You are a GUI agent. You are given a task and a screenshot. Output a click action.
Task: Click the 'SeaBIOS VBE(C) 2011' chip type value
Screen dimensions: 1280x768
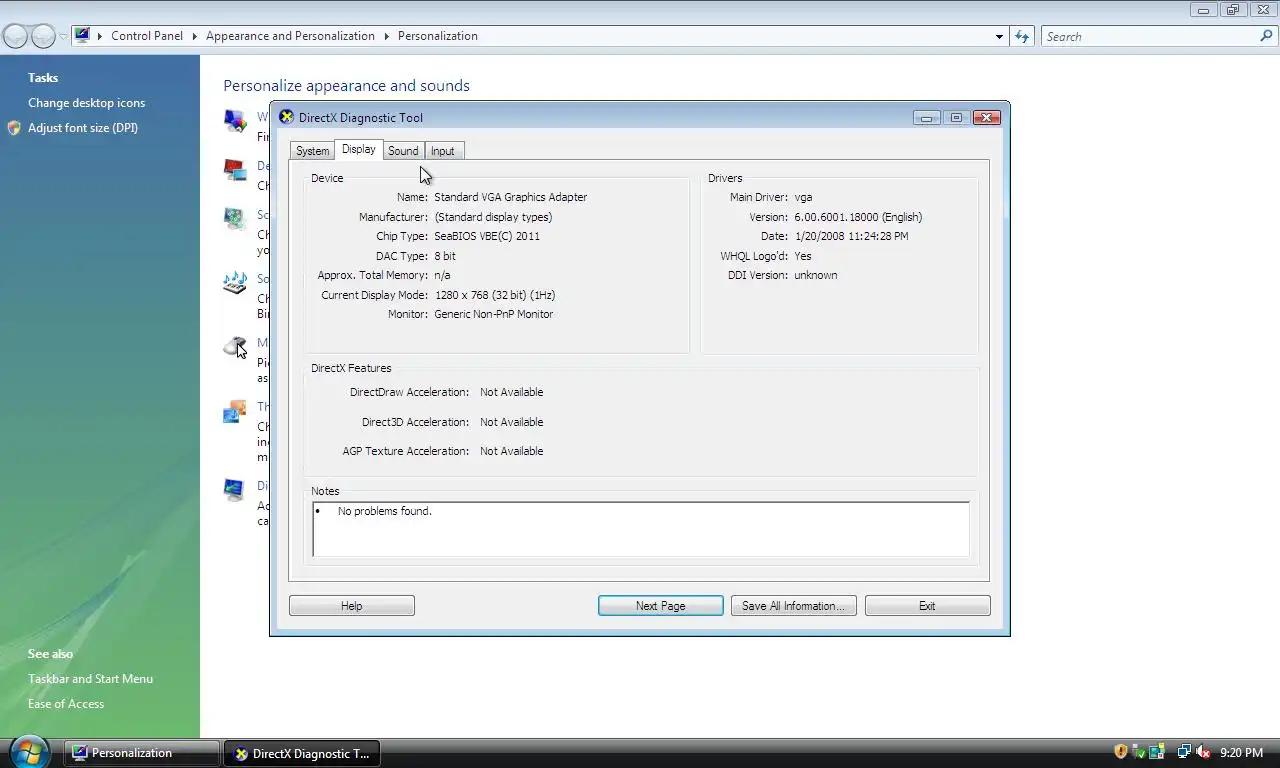487,236
